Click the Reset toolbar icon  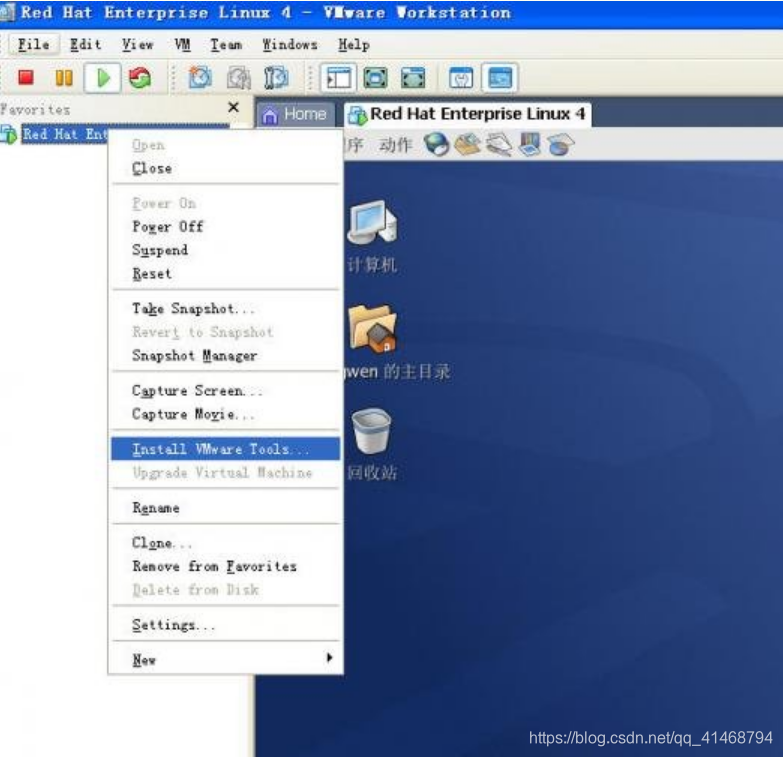tap(140, 77)
